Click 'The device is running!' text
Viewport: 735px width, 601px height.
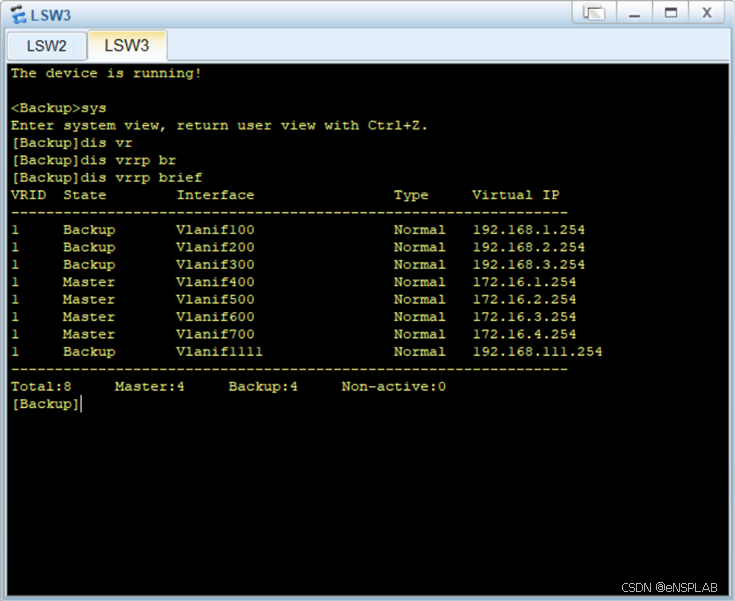pos(106,73)
